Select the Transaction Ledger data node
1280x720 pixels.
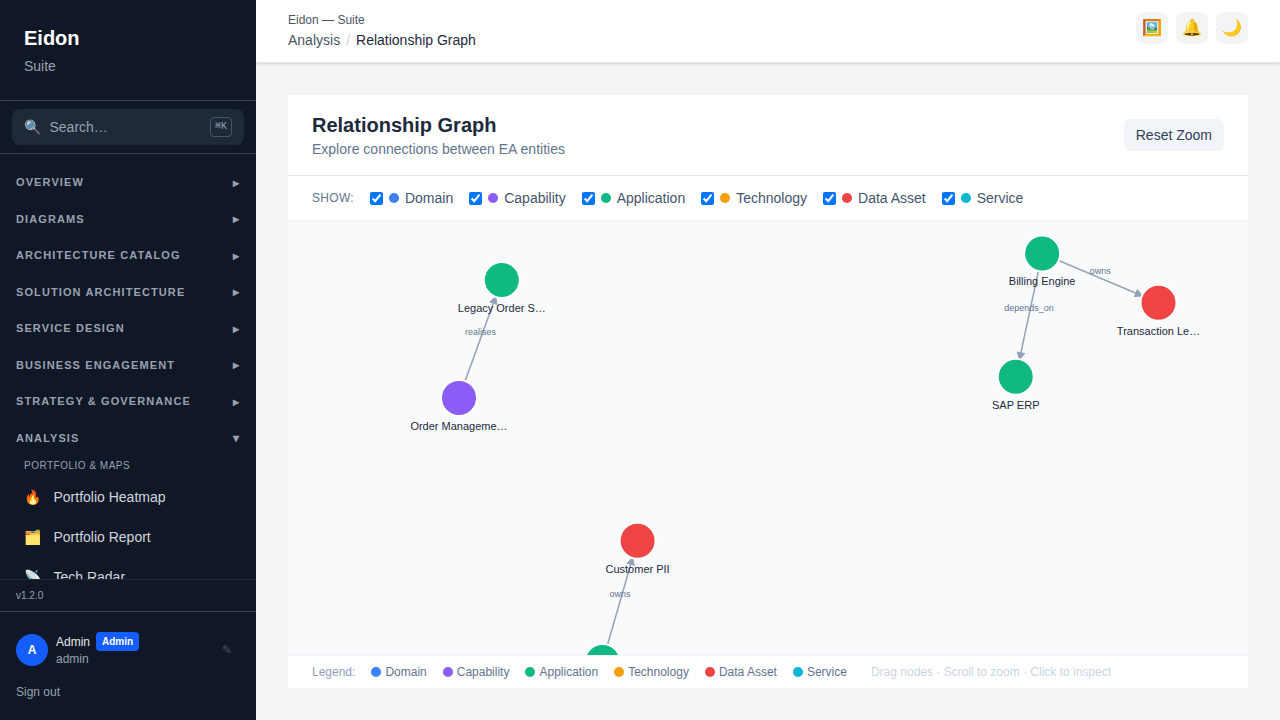point(1158,302)
